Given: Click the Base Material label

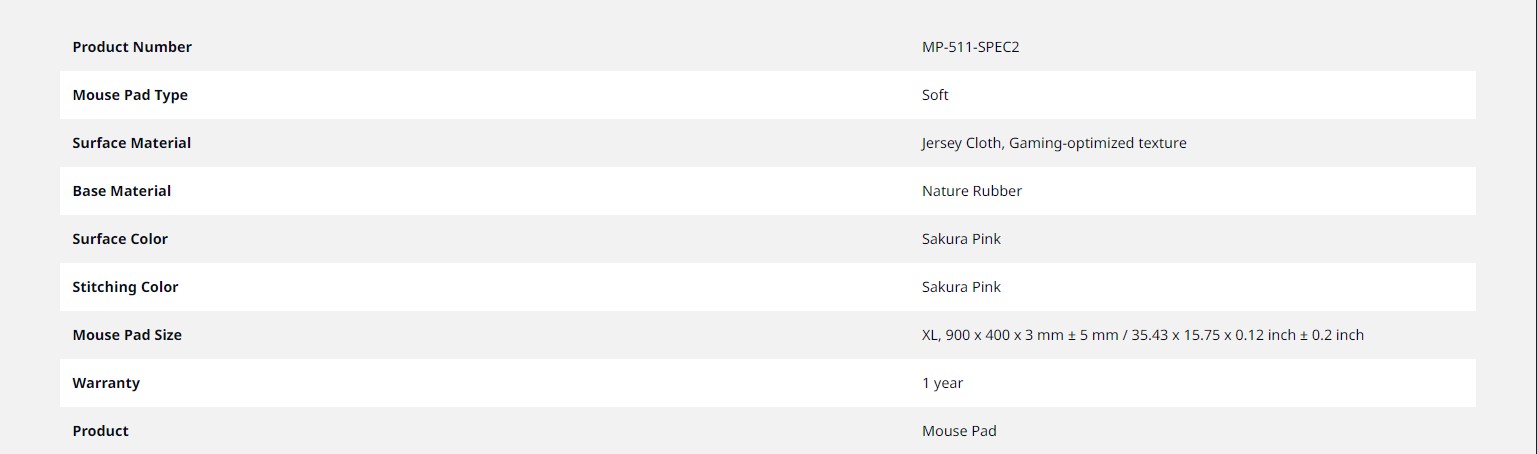Looking at the screenshot, I should click(x=122, y=191).
